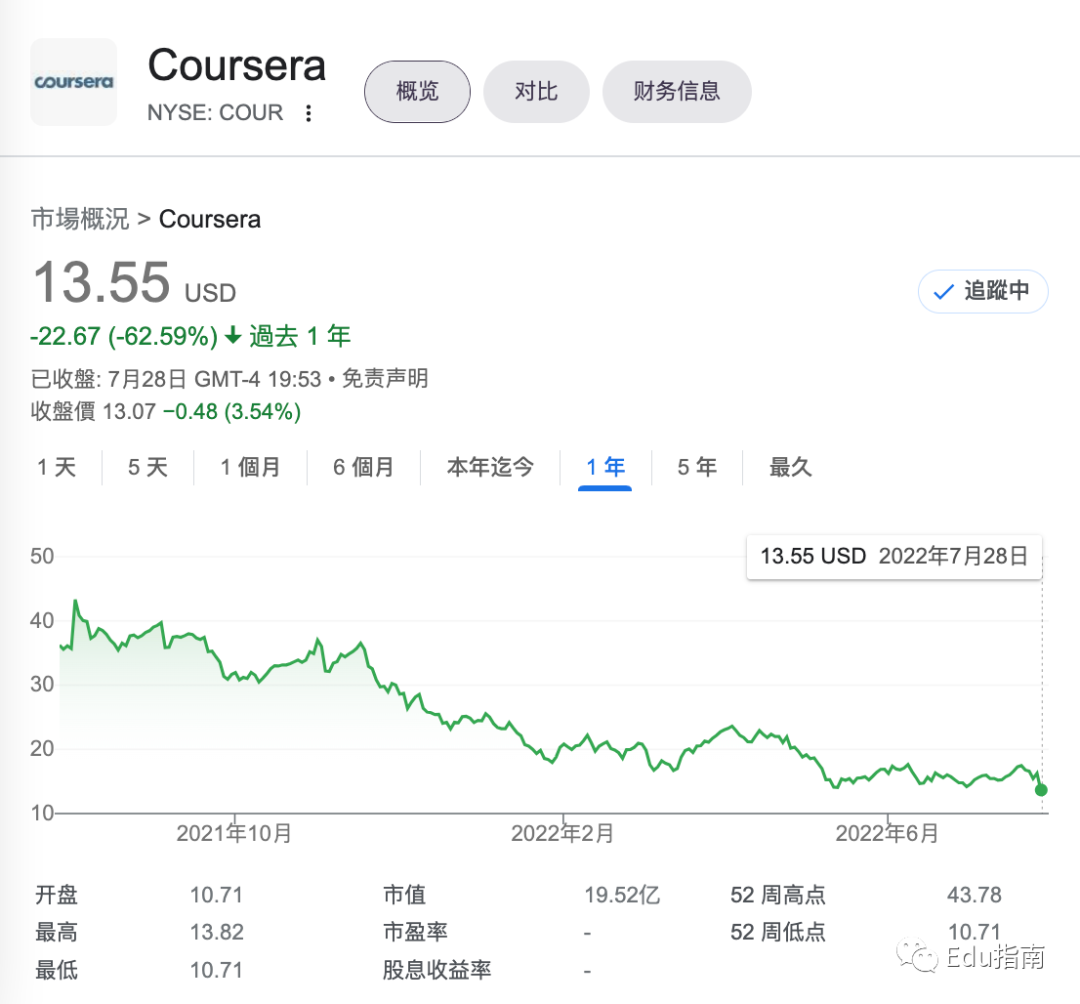
Task: Click the 2022年2月 axis label
Action: coord(563,834)
